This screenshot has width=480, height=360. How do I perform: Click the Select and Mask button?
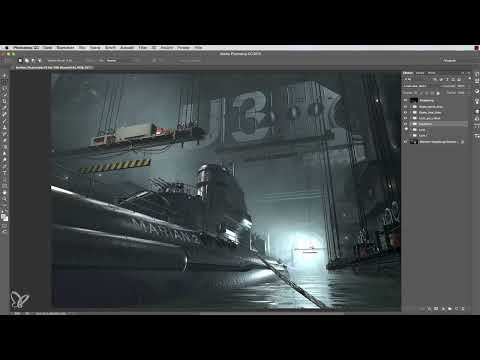coord(190,60)
